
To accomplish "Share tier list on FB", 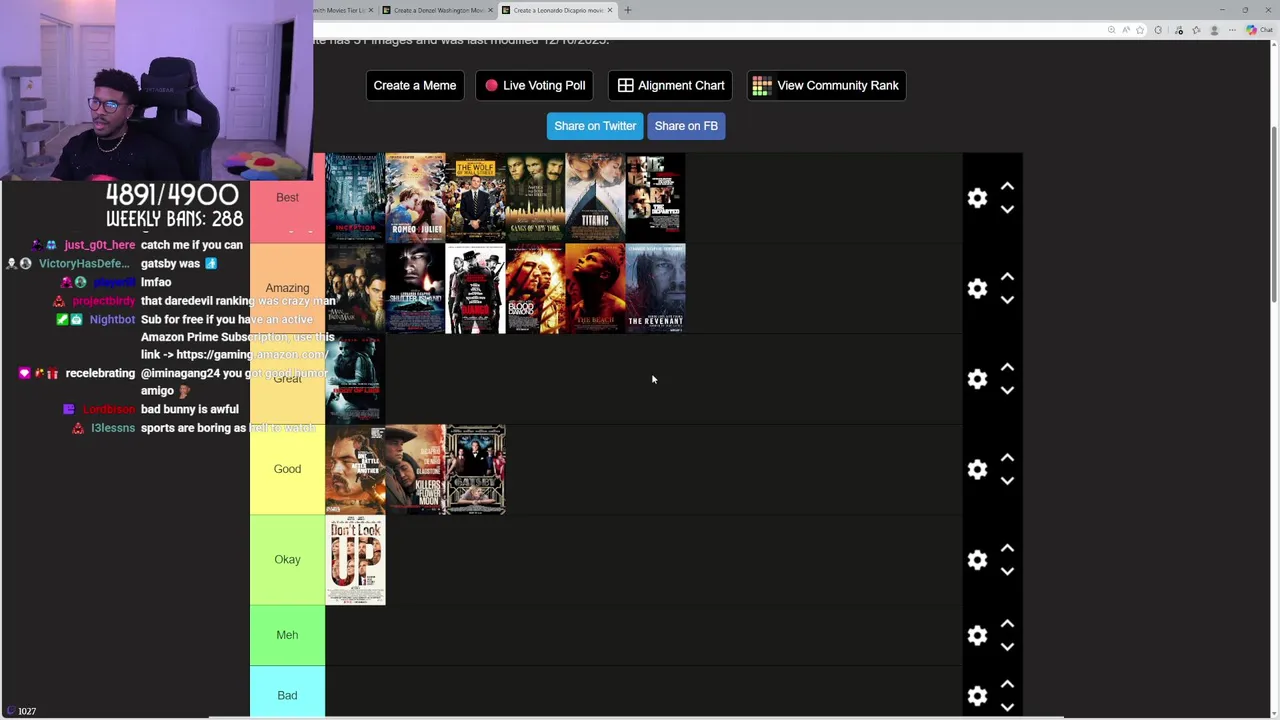I will coord(686,126).
